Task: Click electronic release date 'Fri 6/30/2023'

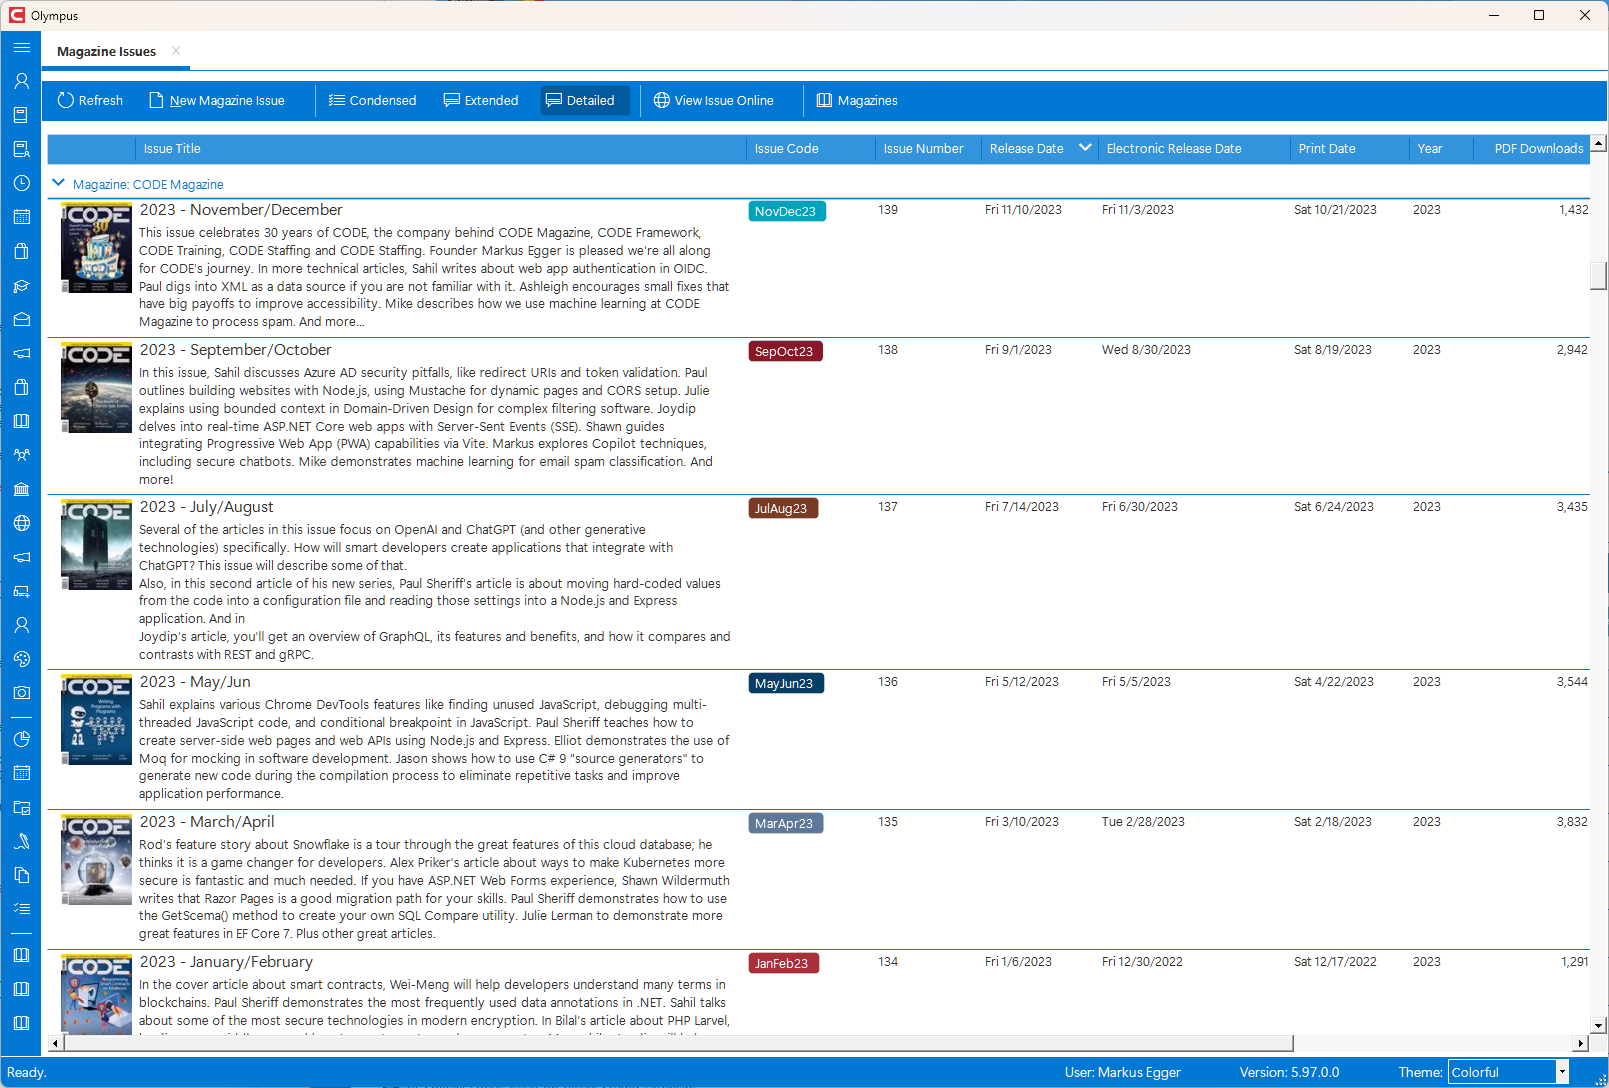Action: (1140, 507)
